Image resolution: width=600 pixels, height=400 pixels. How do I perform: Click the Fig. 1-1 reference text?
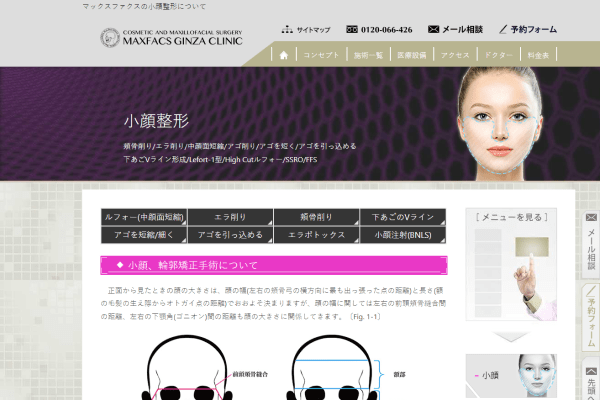point(365,317)
